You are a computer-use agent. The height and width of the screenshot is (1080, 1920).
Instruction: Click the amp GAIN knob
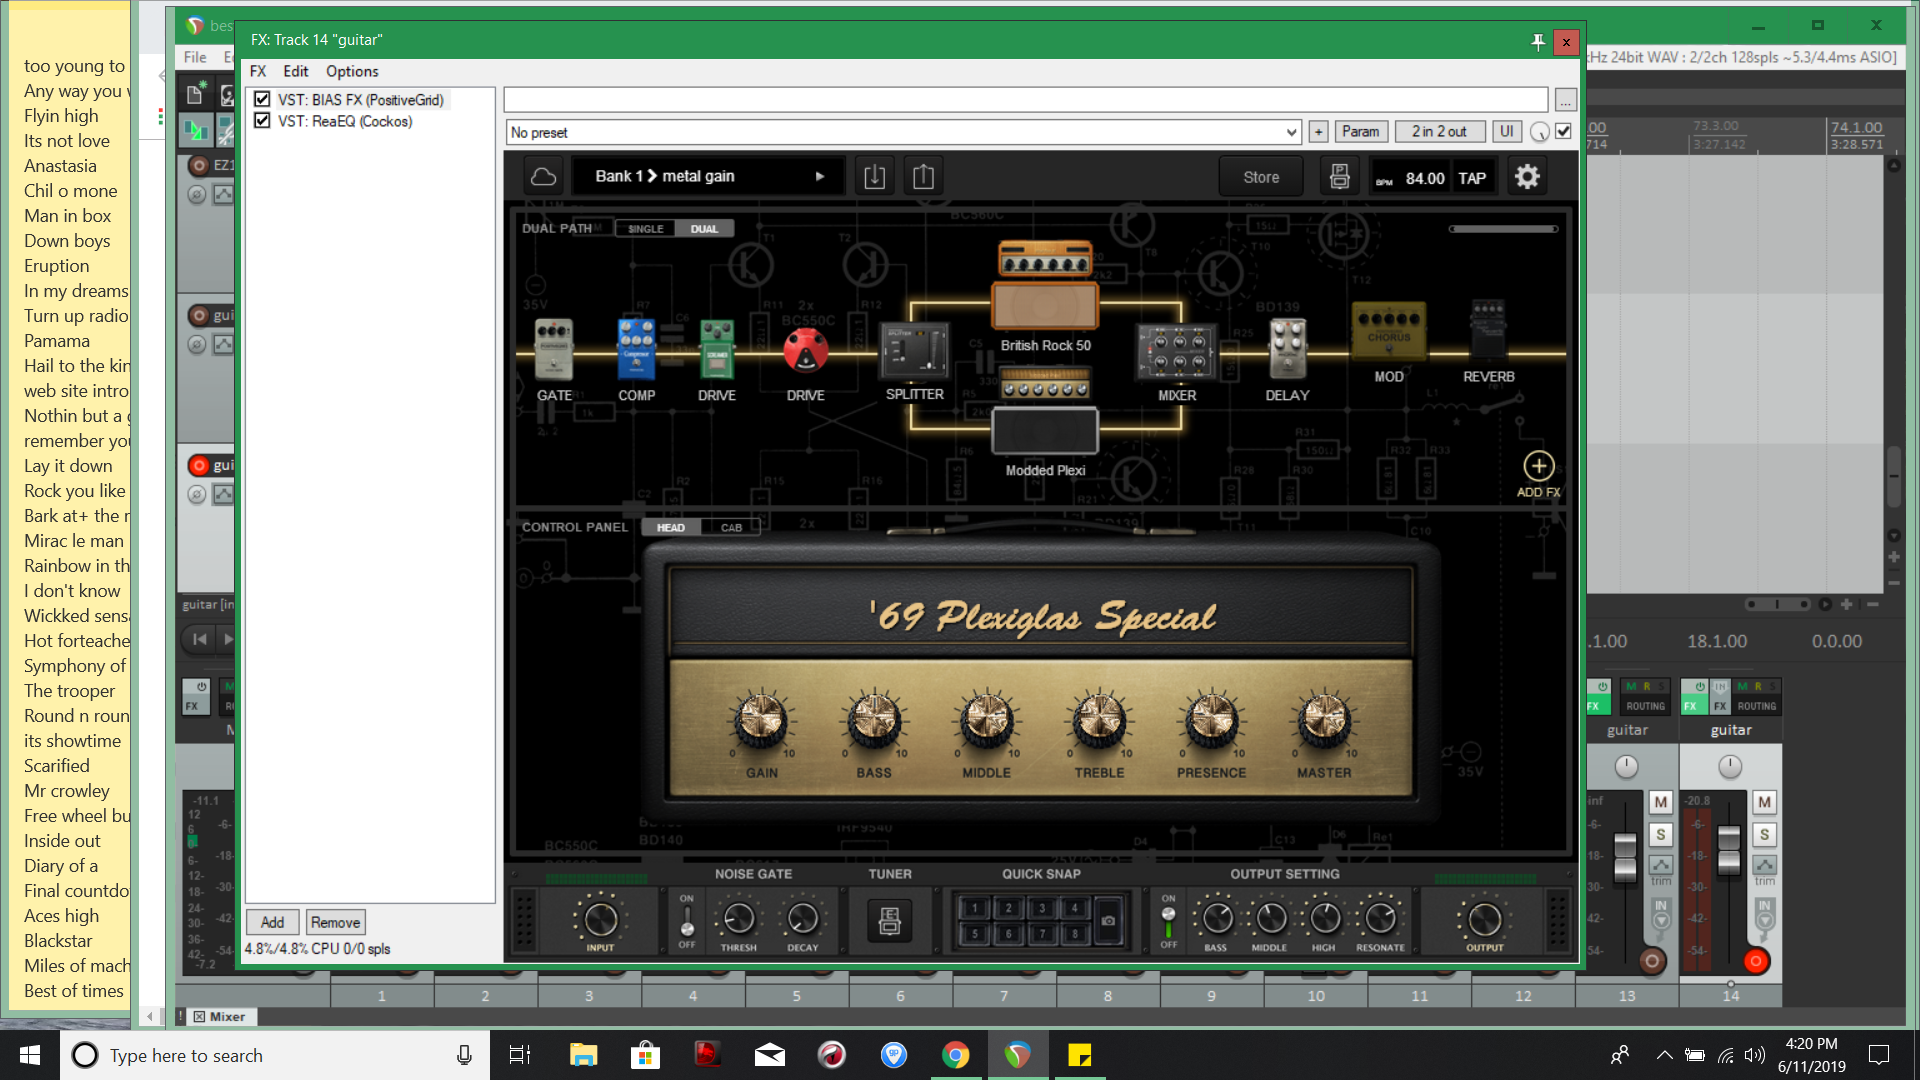761,720
